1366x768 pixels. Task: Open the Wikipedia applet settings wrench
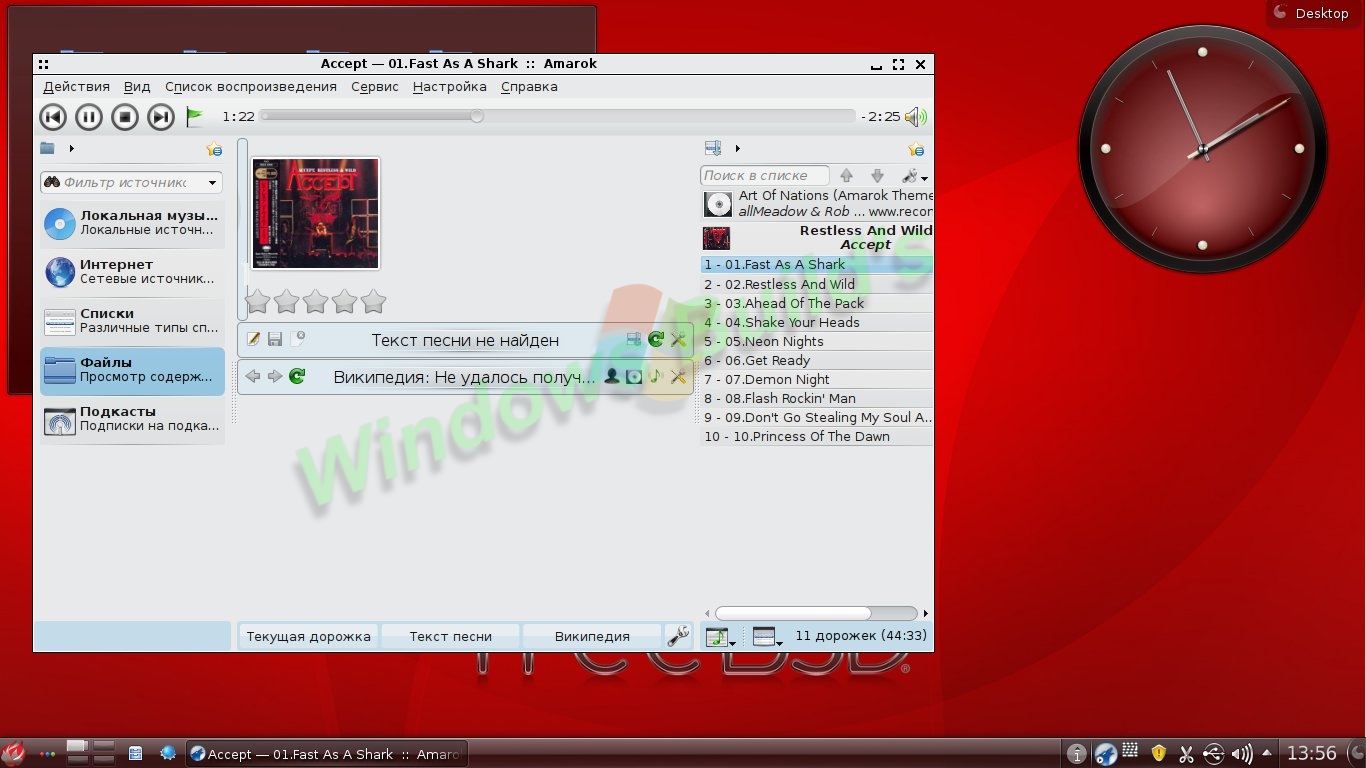(678, 377)
